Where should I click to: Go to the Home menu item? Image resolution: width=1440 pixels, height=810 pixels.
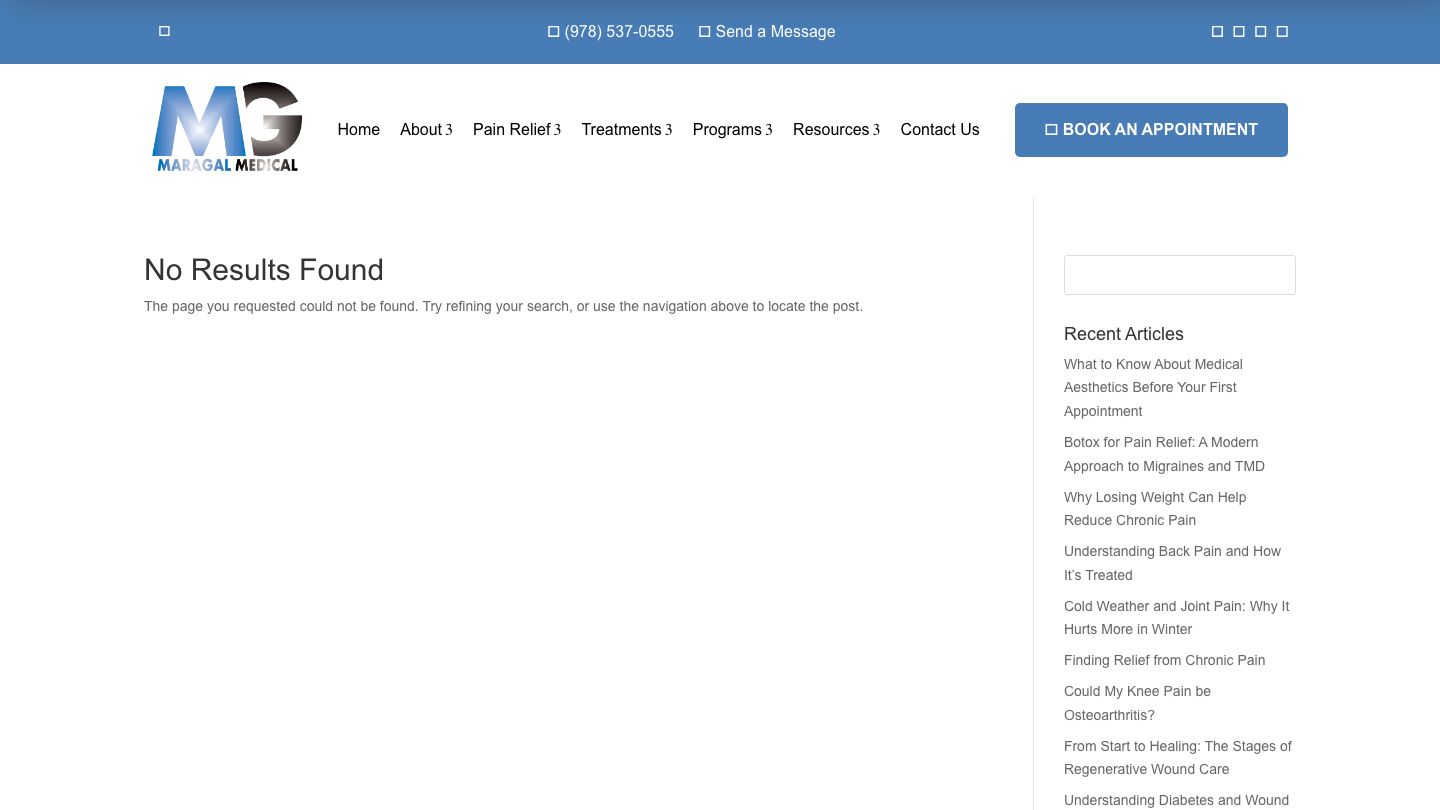click(x=358, y=130)
